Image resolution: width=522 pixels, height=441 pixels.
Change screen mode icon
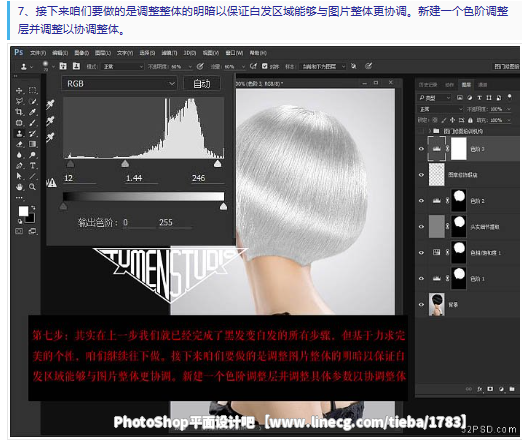coord(33,231)
